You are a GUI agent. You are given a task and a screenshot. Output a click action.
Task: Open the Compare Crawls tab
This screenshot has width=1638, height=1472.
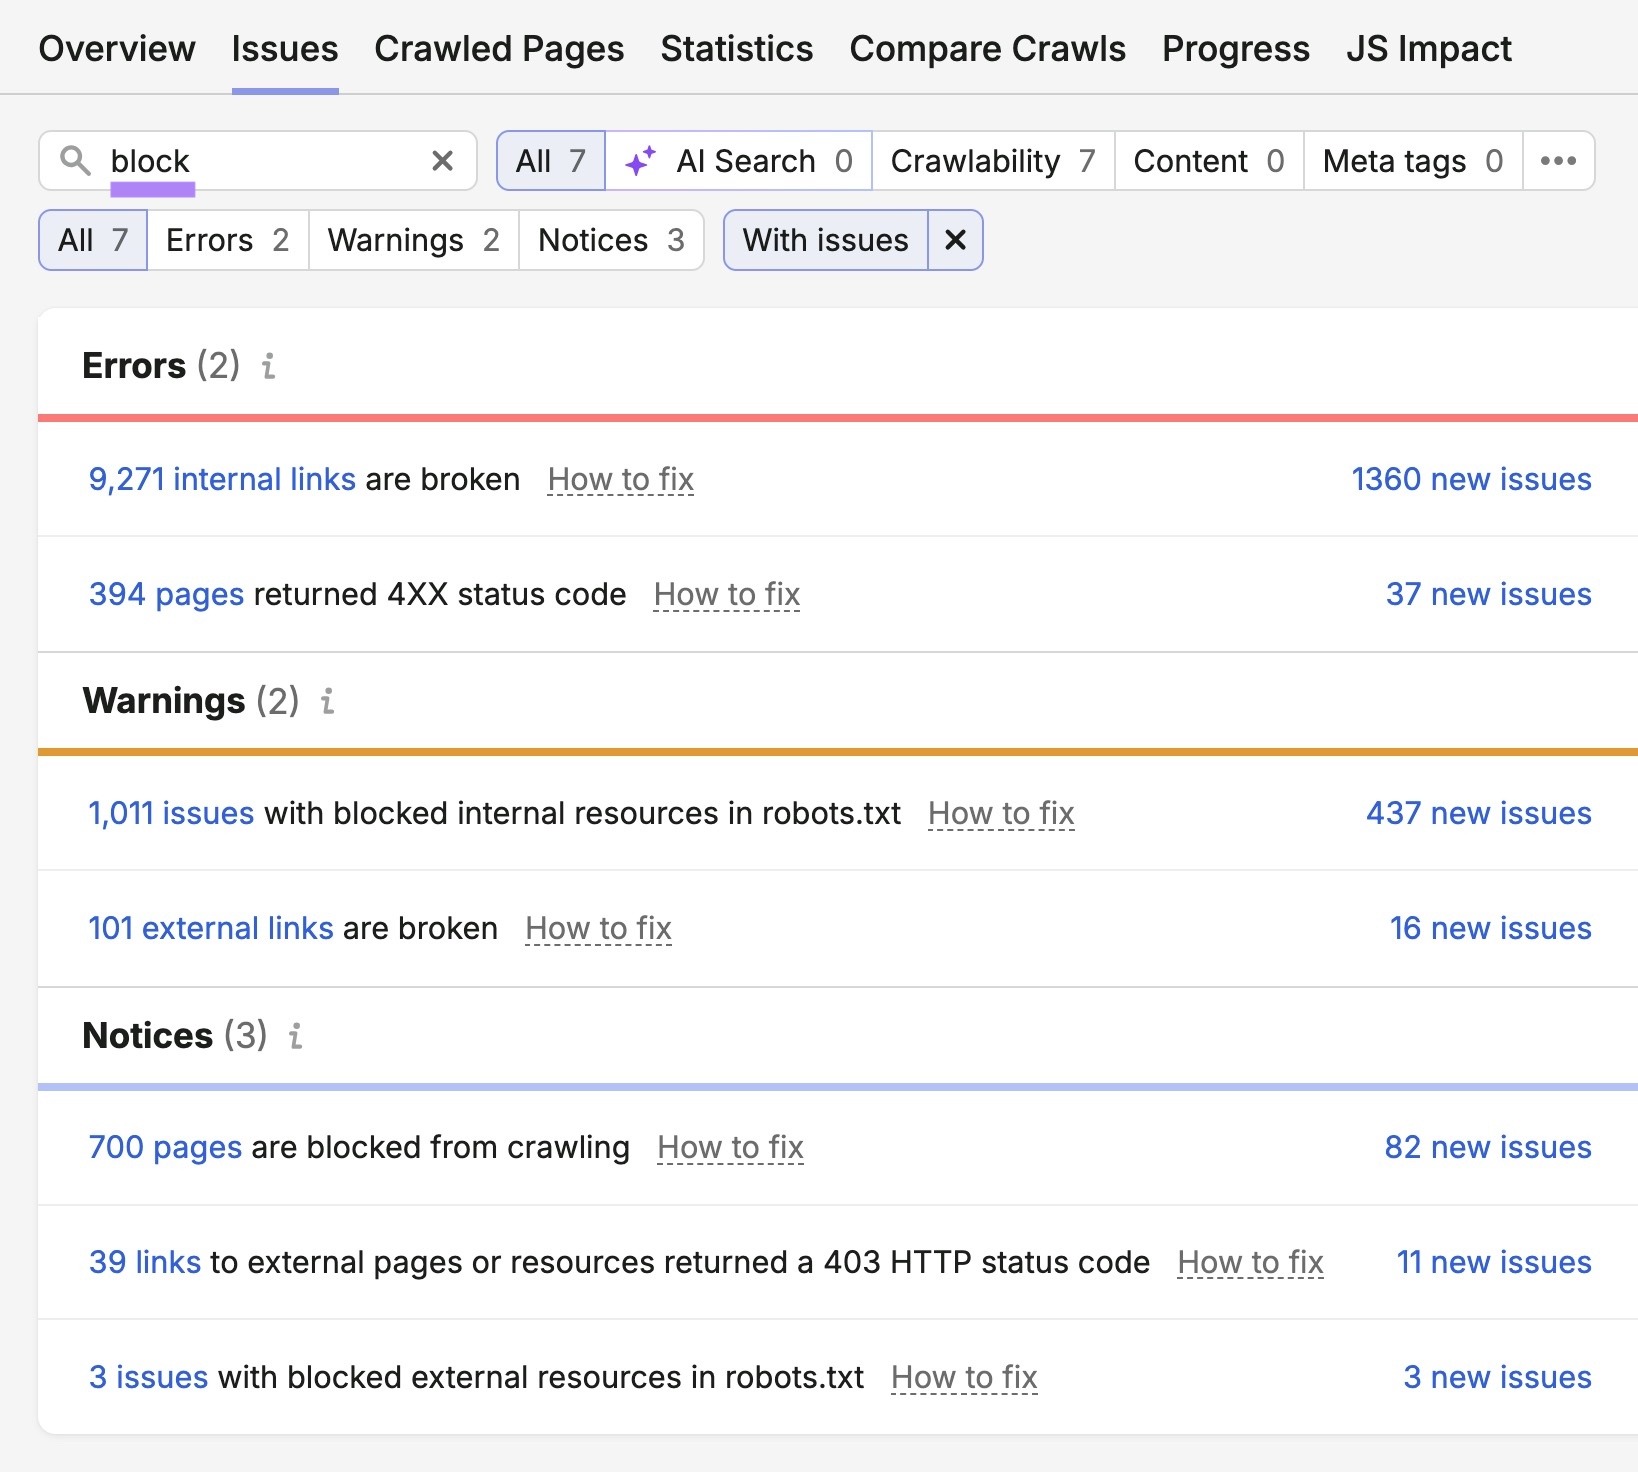[988, 48]
